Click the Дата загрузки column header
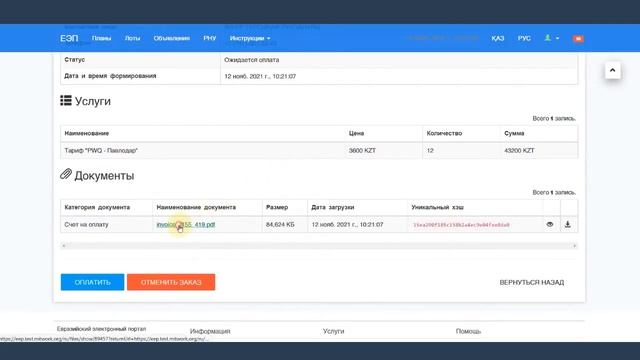Image resolution: width=640 pixels, height=360 pixels. (x=333, y=207)
